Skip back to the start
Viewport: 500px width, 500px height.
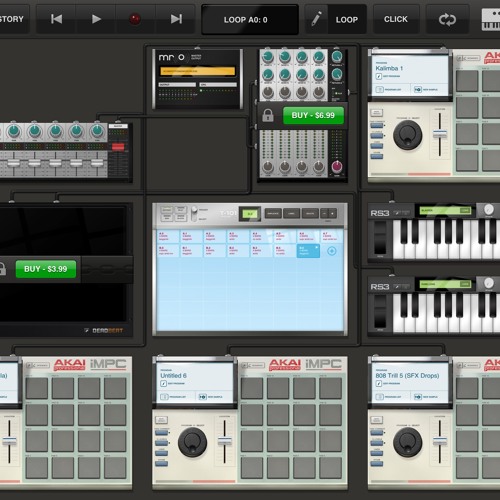[x=56, y=19]
